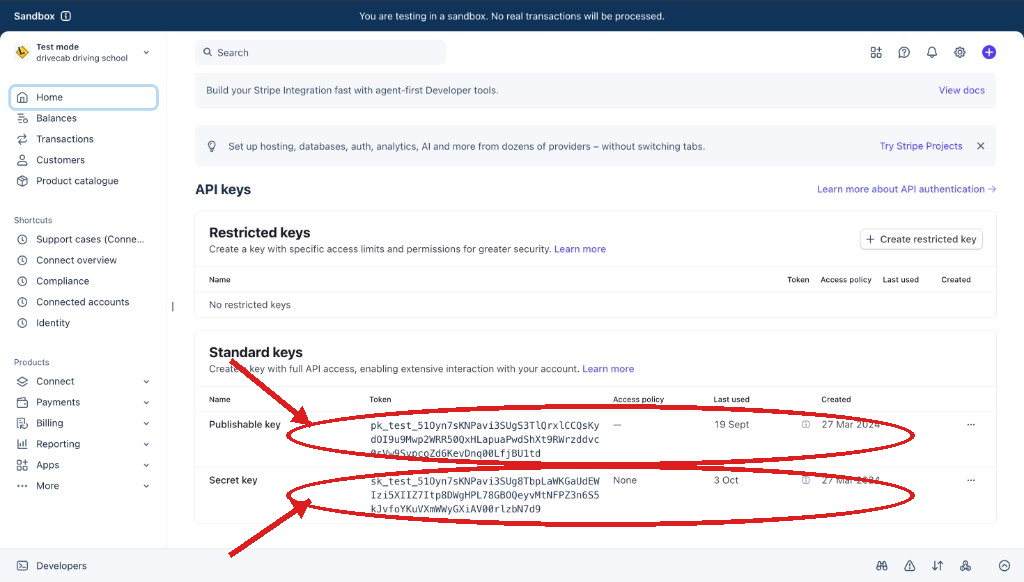The width and height of the screenshot is (1024, 582).
Task: Click the Sandbox info icon
Action: click(x=66, y=16)
